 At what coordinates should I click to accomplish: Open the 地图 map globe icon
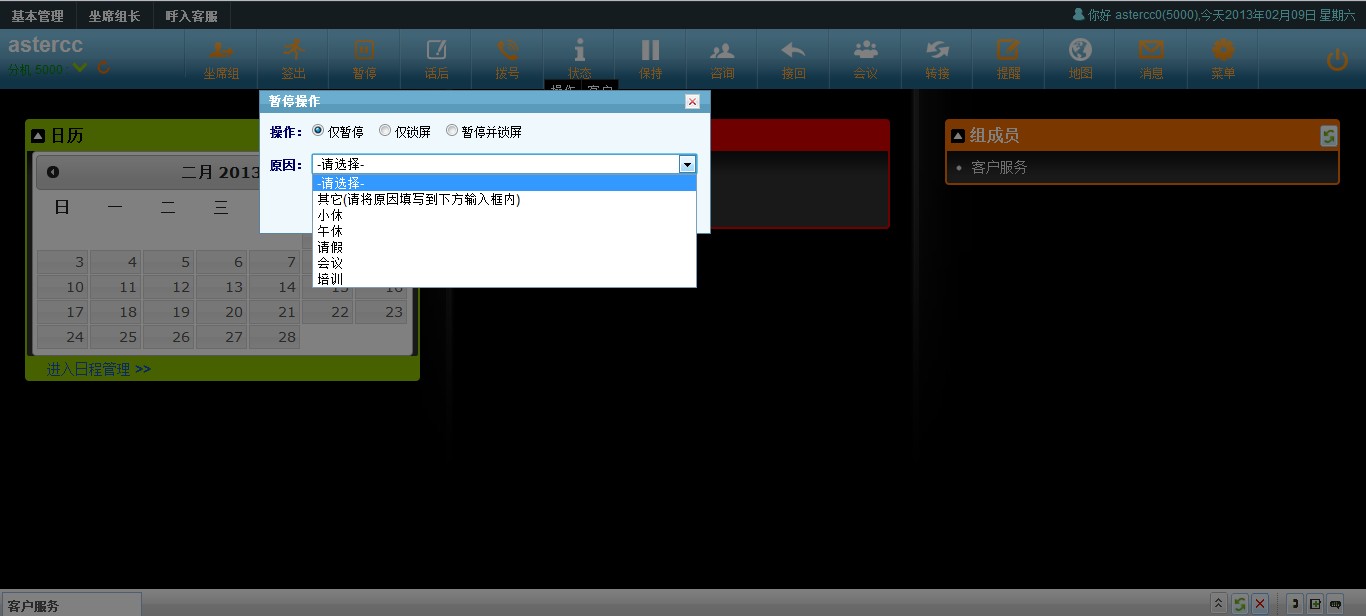point(1080,52)
